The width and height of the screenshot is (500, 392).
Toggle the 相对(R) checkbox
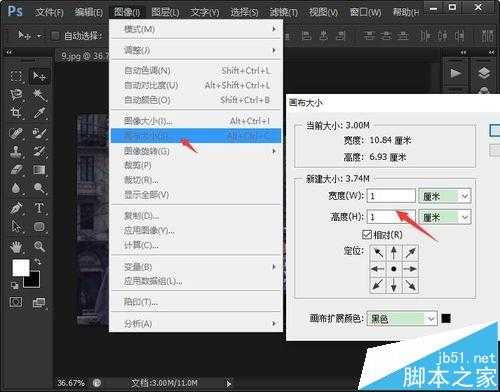(x=367, y=235)
